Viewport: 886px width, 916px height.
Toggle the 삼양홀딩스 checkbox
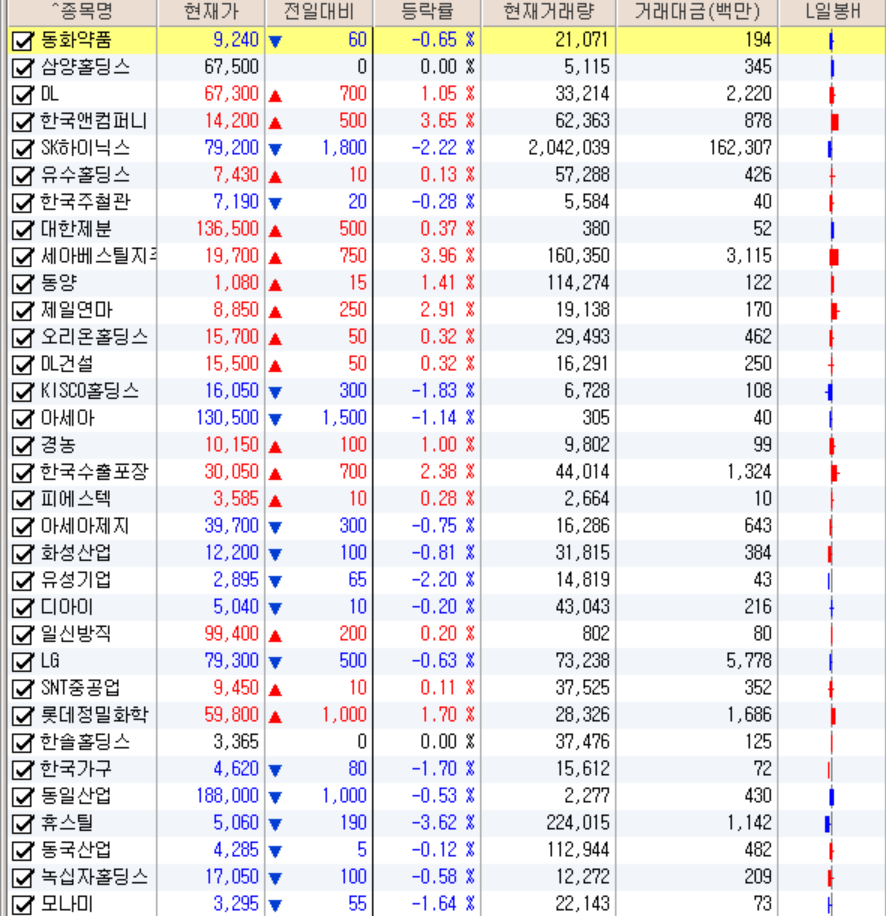pos(22,68)
